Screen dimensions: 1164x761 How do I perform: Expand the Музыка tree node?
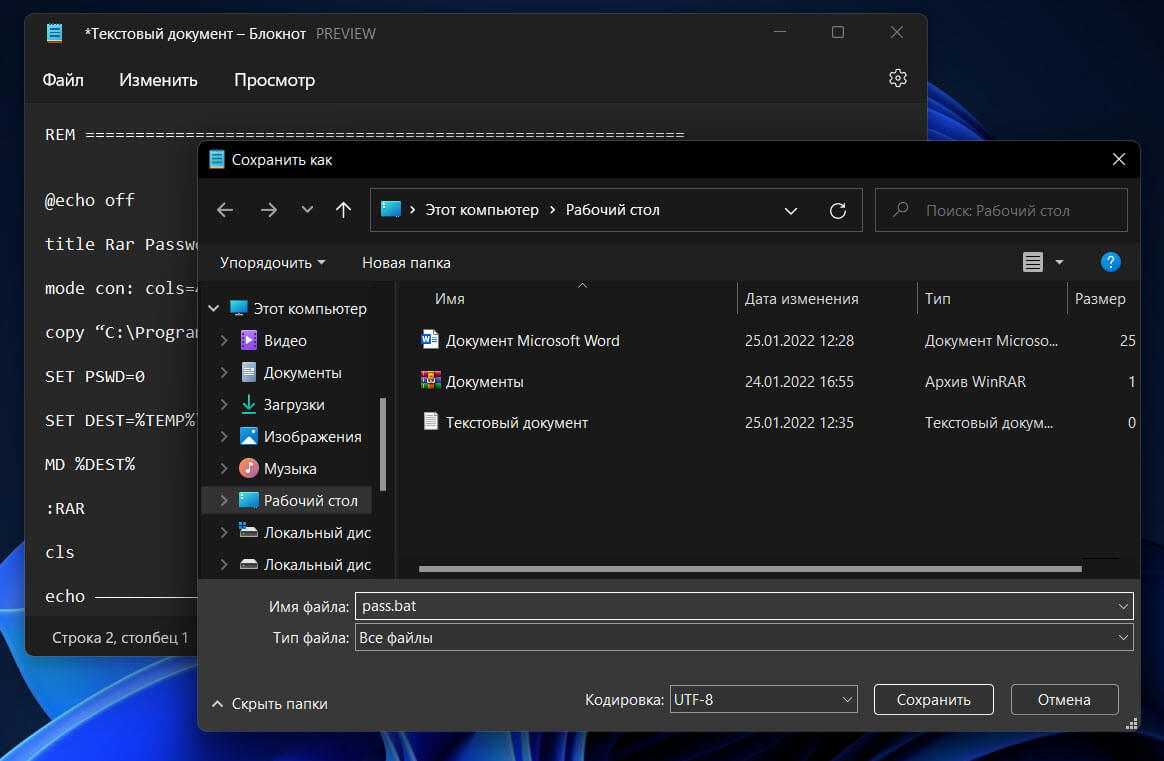coord(223,468)
